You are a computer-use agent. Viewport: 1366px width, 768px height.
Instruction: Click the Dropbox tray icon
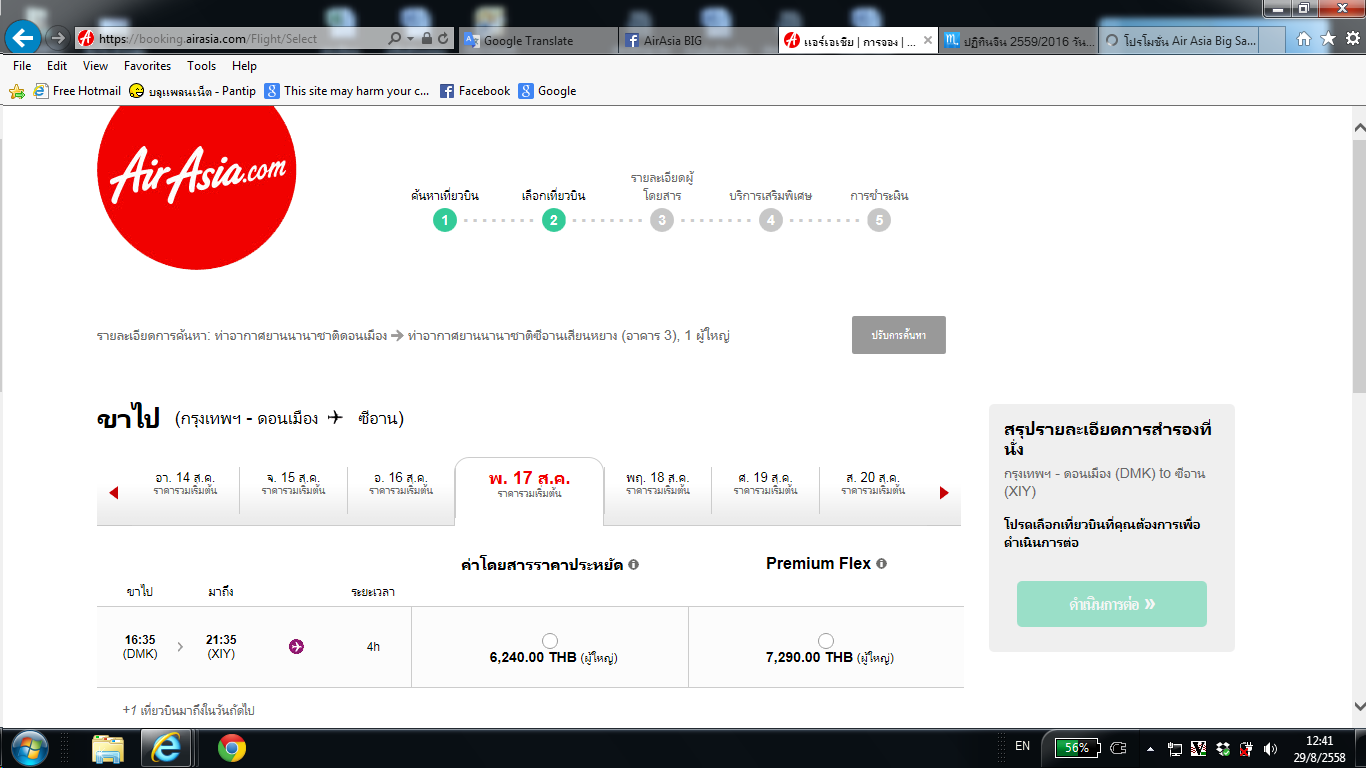(x=1223, y=748)
